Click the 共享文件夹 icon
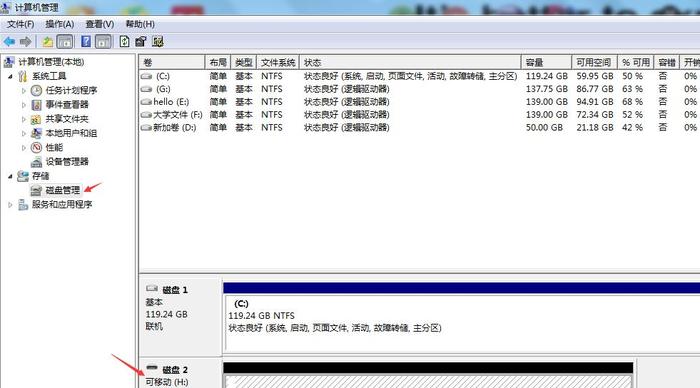The height and width of the screenshot is (388, 700). [36, 119]
